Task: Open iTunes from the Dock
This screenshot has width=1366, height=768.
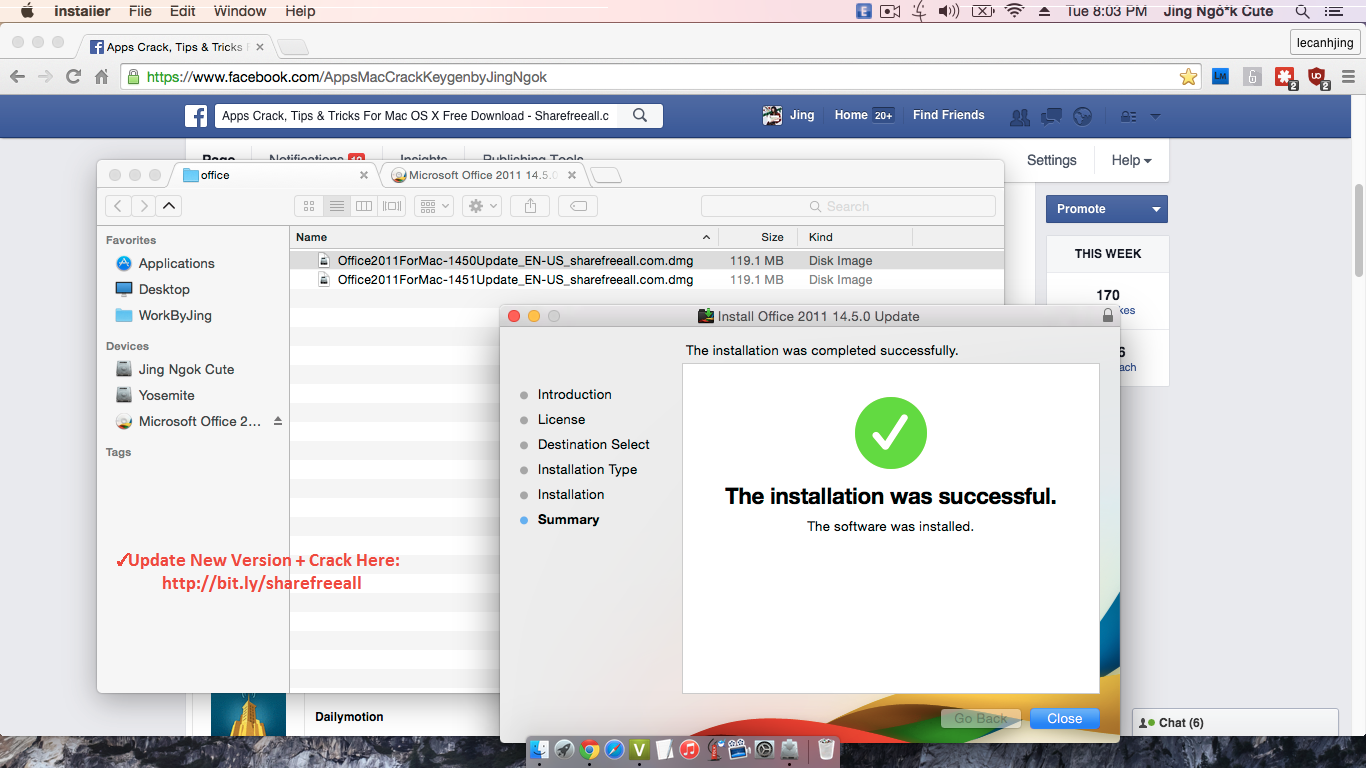Action: [689, 749]
